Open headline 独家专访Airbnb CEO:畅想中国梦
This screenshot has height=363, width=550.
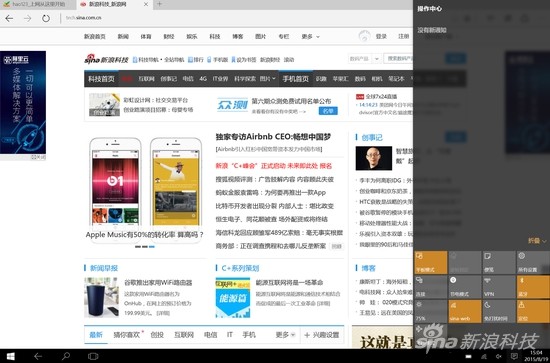(x=273, y=137)
